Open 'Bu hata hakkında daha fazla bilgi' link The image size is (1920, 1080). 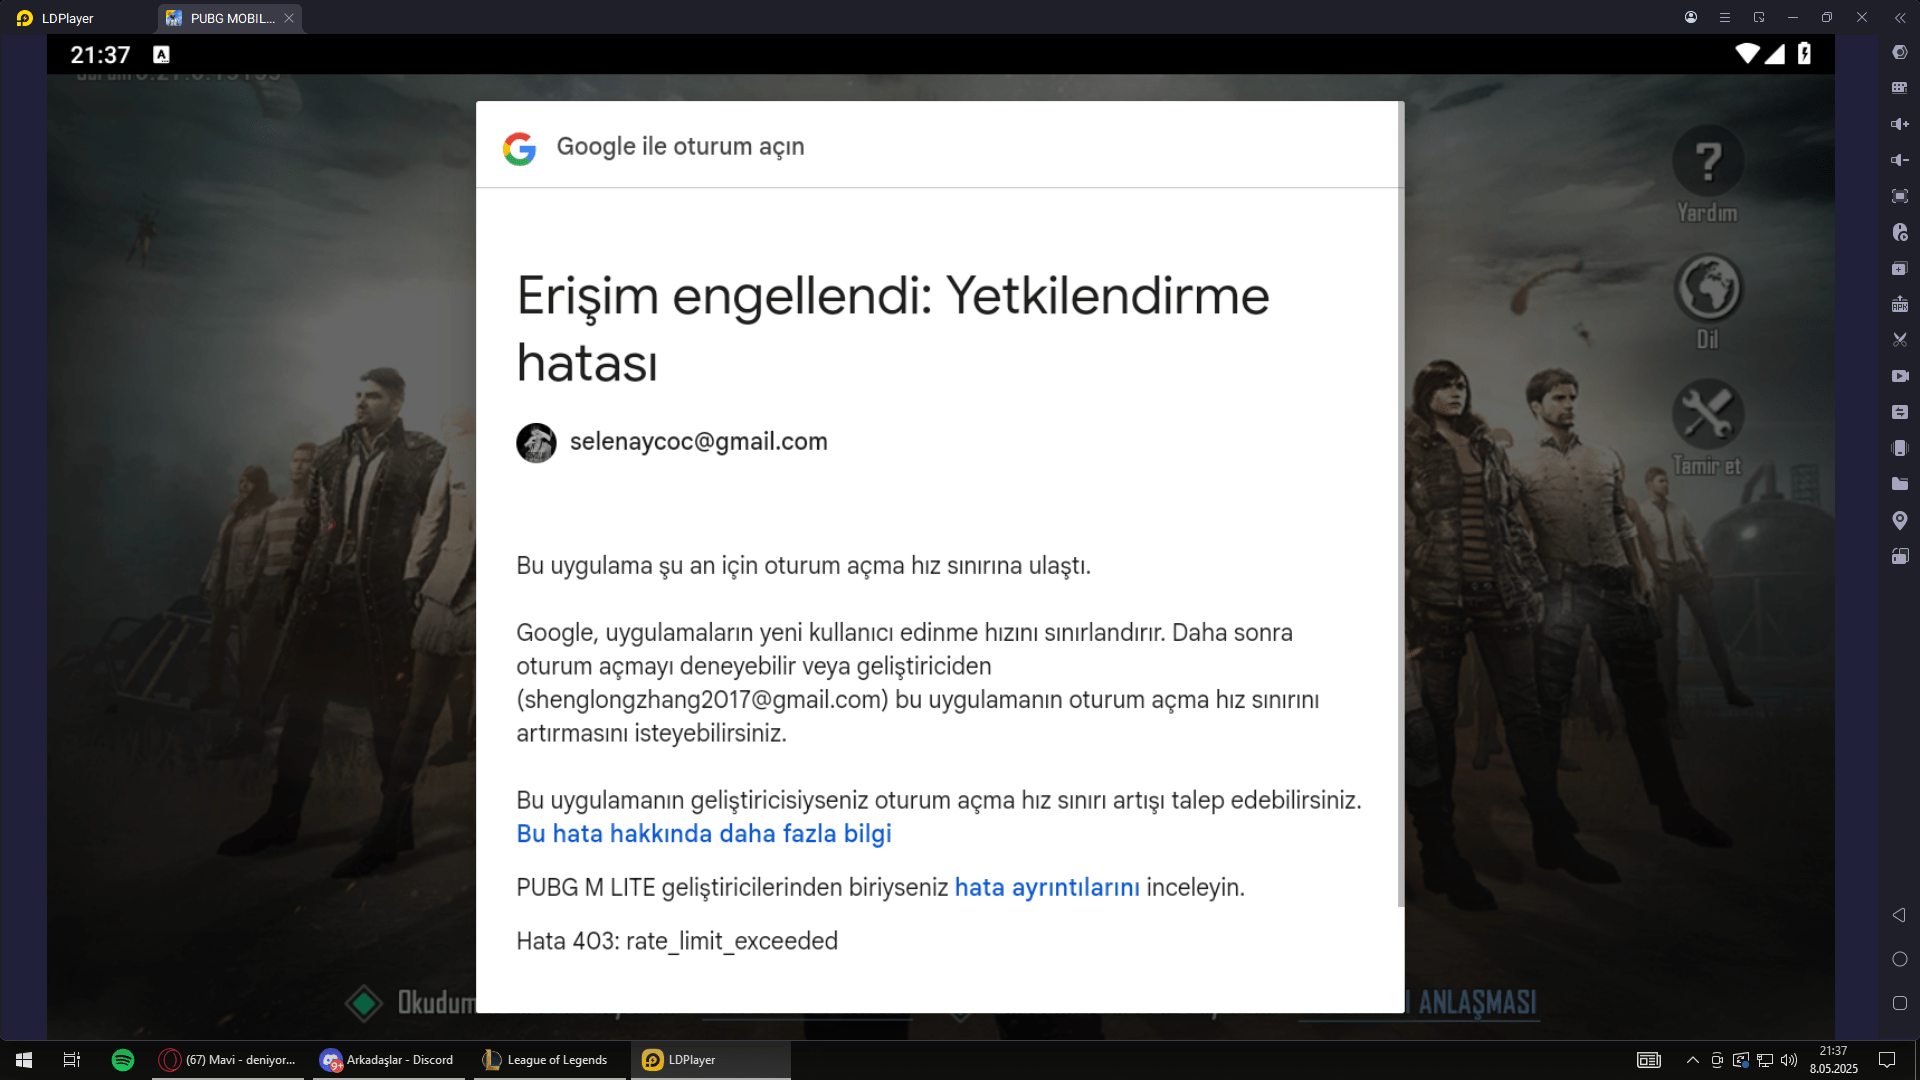[x=704, y=834]
